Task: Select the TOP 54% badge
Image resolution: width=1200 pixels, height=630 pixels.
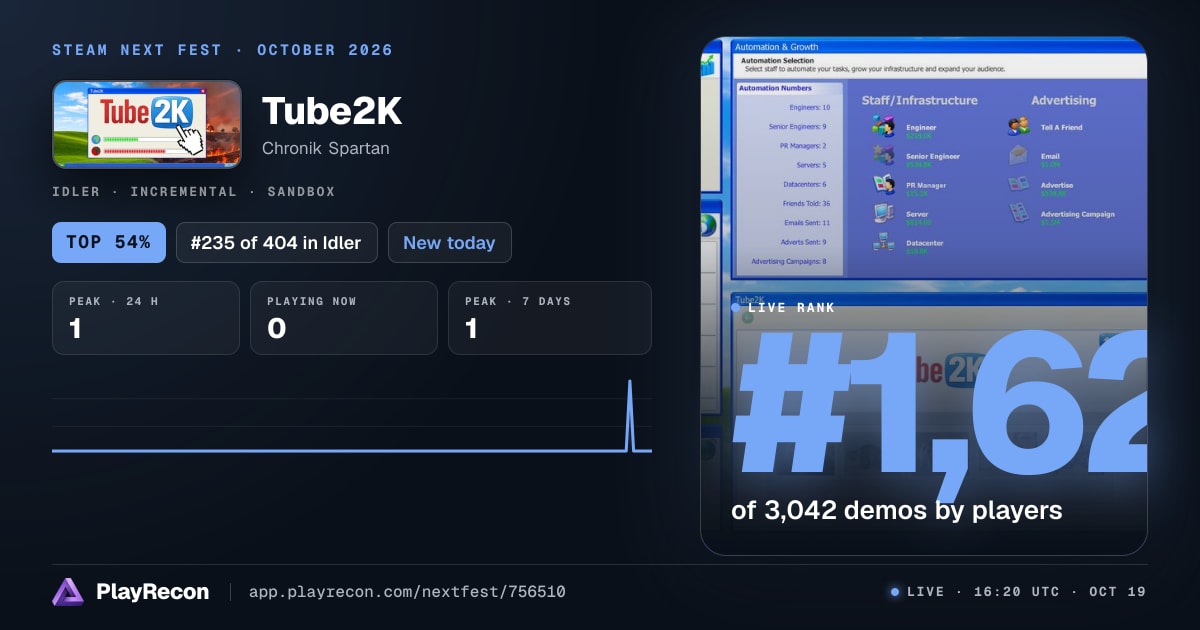Action: coord(109,242)
